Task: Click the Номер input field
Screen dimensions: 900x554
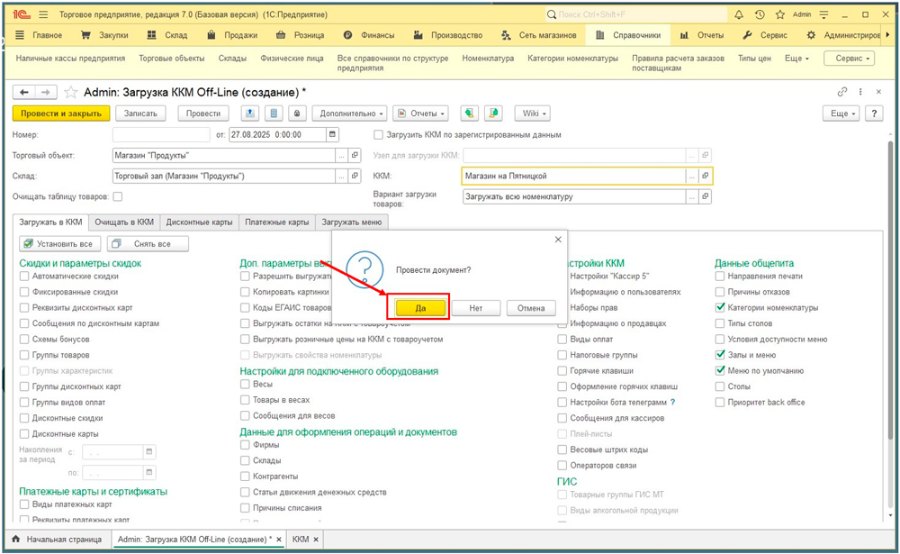Action: 161,135
